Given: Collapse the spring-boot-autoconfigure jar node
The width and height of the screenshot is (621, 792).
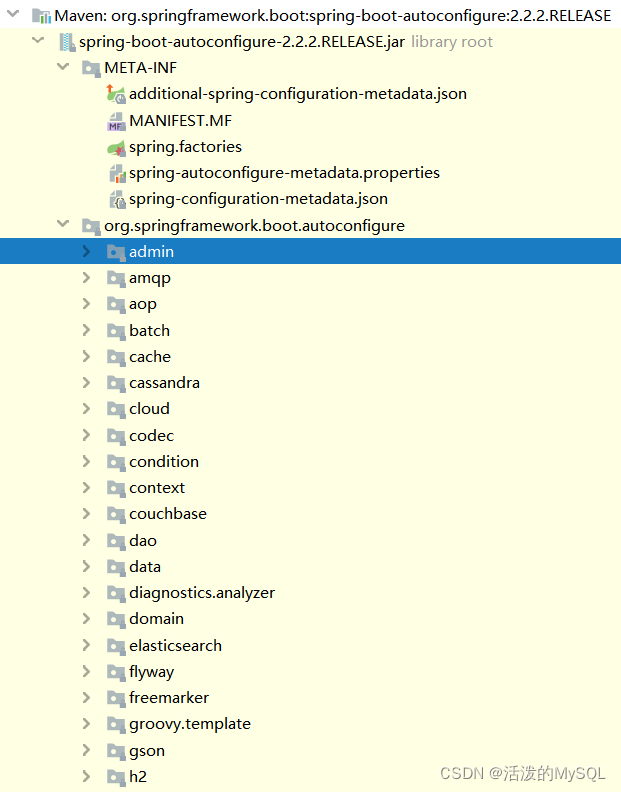Looking at the screenshot, I should [x=38, y=40].
